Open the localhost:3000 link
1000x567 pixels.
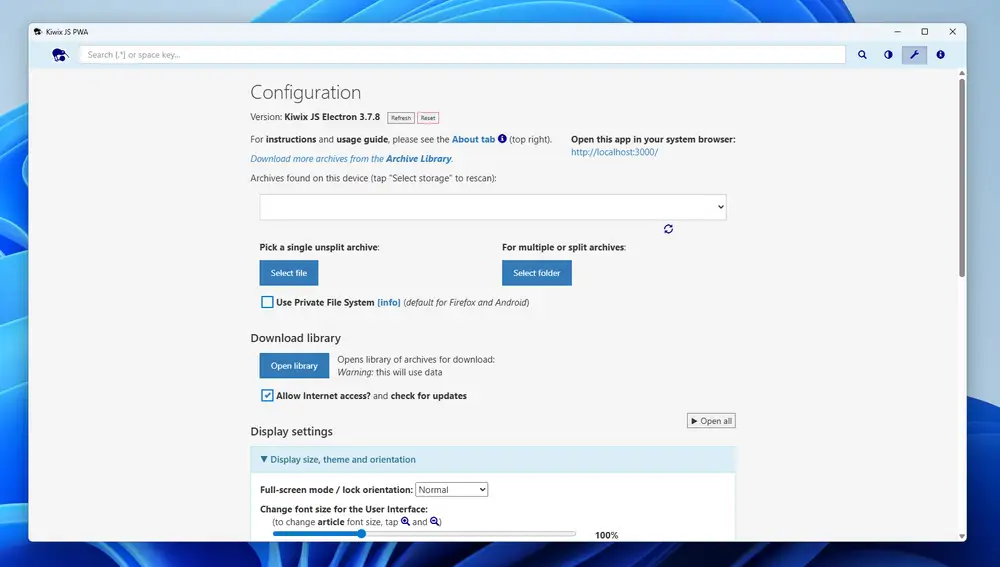(614, 153)
